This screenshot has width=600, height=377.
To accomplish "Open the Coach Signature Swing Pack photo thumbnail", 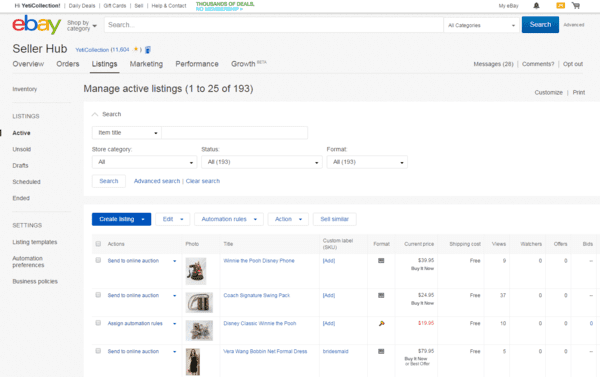I will [x=199, y=303].
